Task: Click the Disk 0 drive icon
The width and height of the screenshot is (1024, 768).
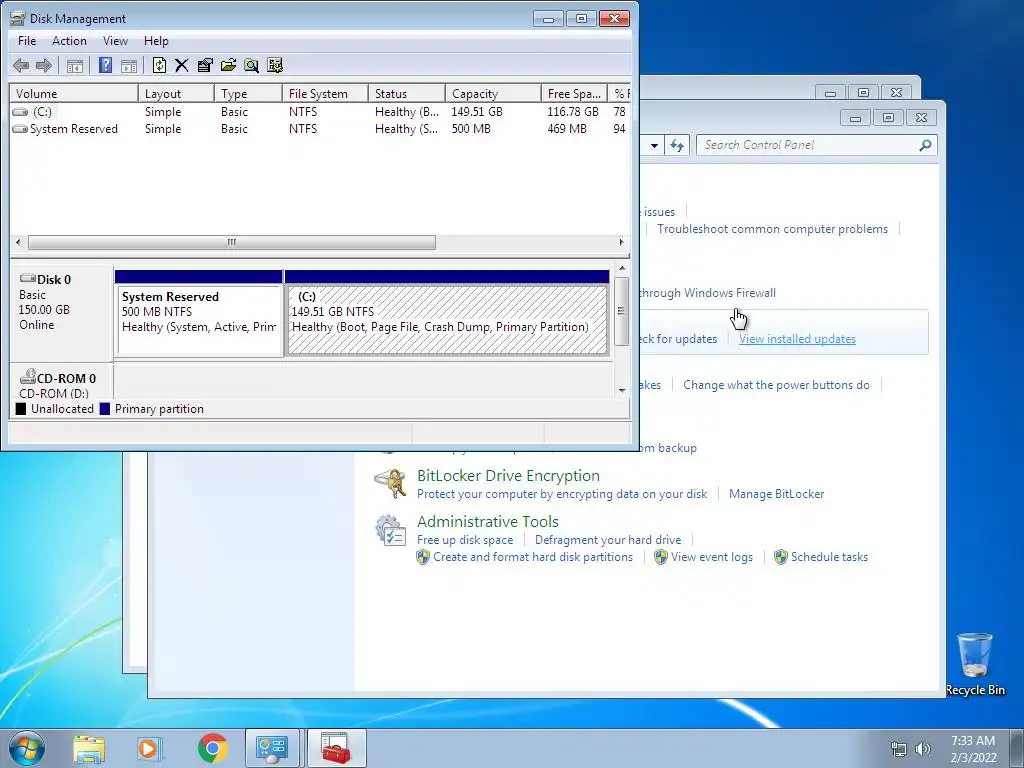Action: 27,278
